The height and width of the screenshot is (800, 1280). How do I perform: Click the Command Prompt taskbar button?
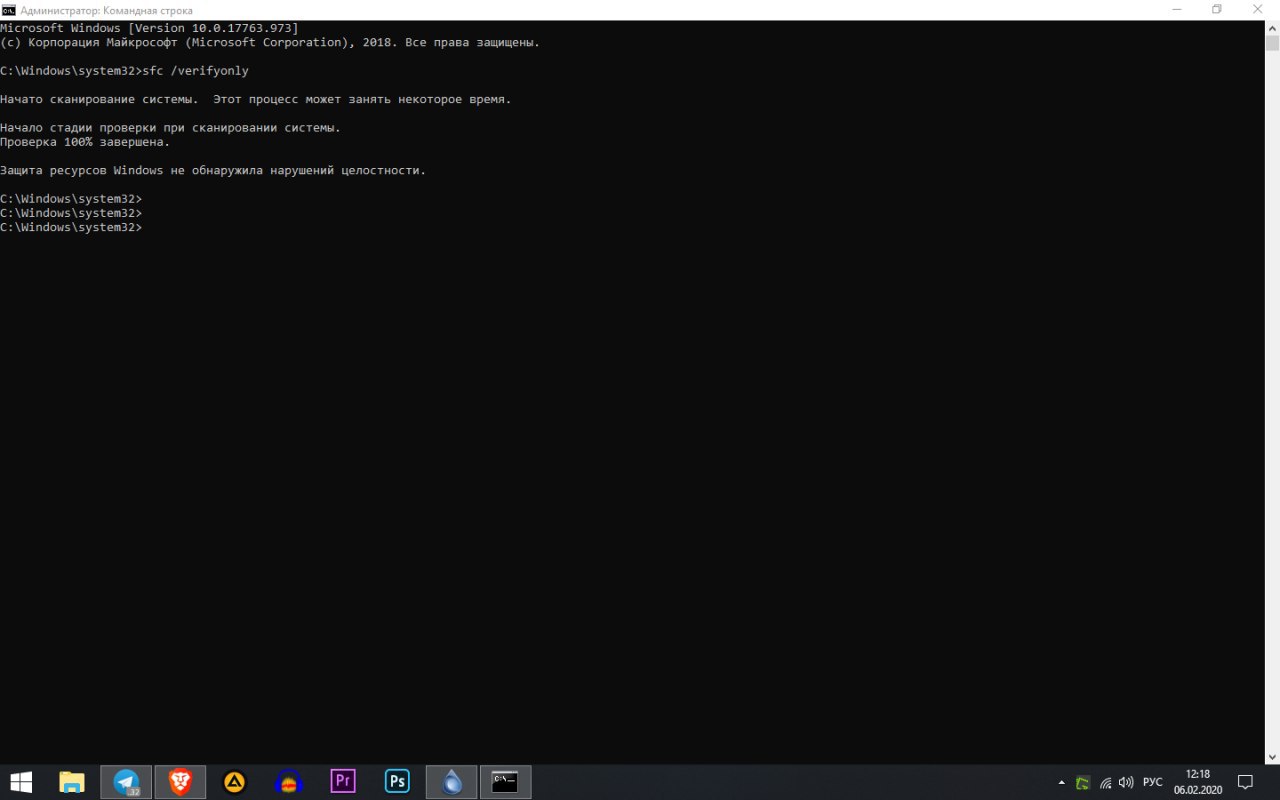pyautogui.click(x=506, y=782)
